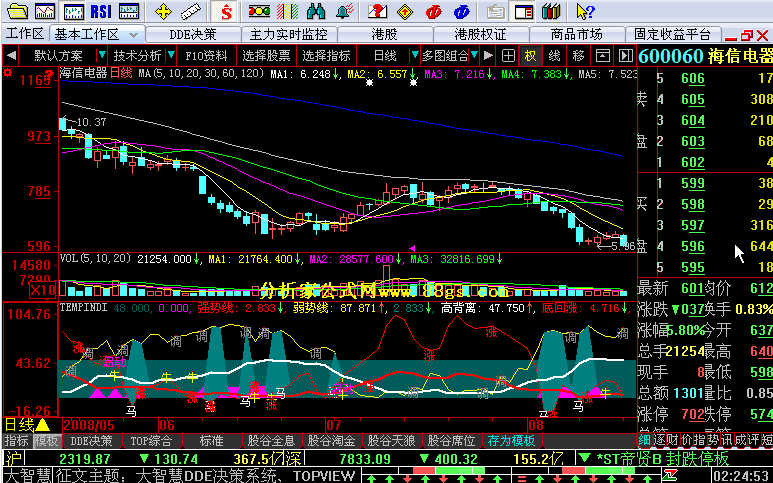
Task: Click the small window frame icon
Action: pos(602,55)
